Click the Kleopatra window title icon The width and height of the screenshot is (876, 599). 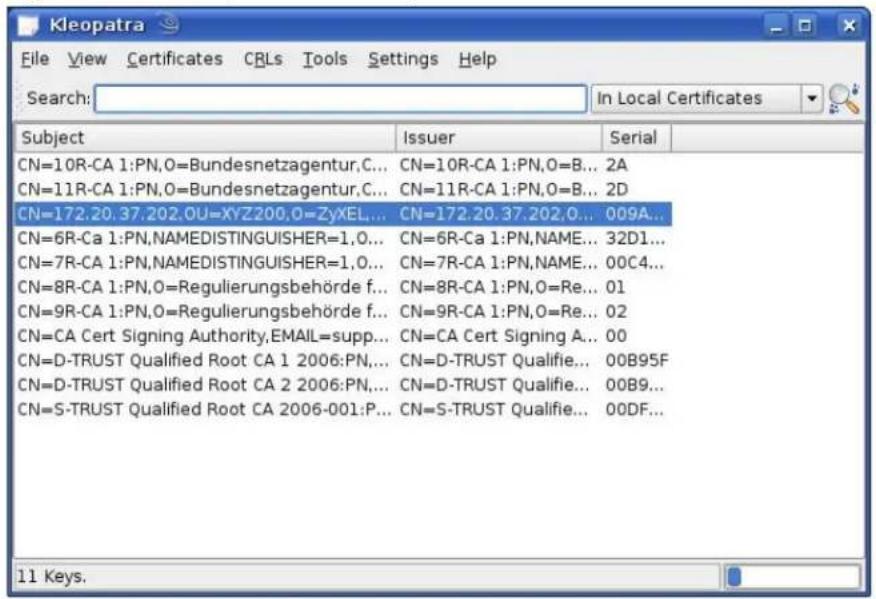point(28,25)
